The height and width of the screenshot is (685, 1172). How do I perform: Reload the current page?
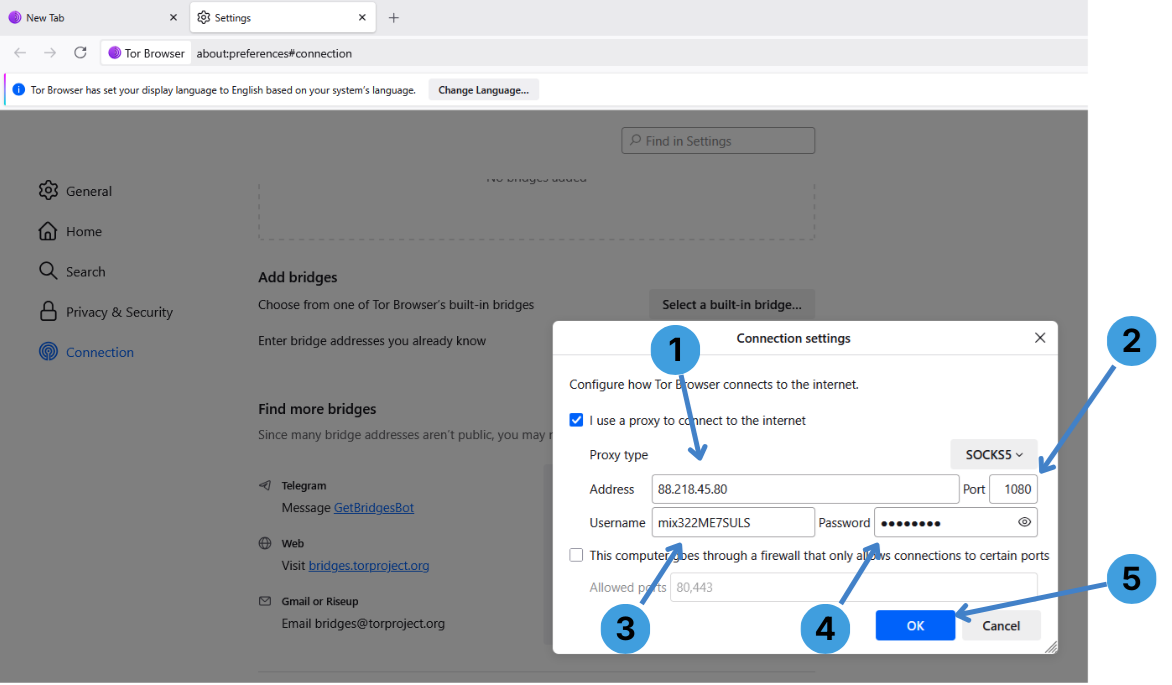pos(81,52)
